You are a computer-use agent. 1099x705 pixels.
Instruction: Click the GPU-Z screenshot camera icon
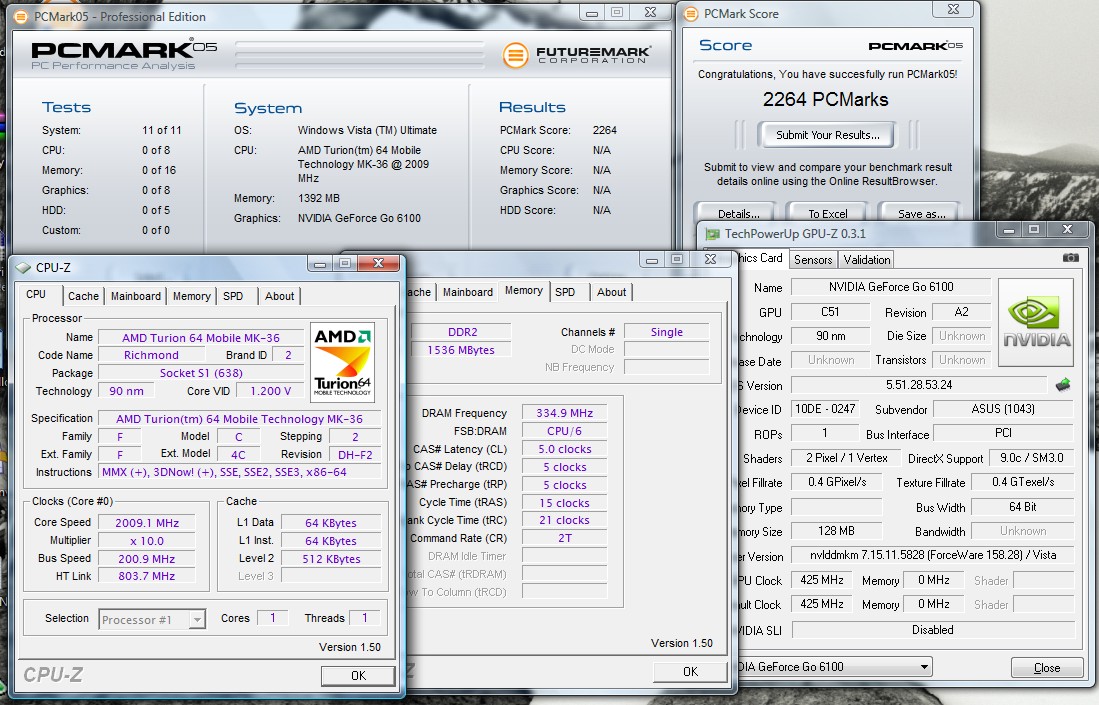[1070, 258]
